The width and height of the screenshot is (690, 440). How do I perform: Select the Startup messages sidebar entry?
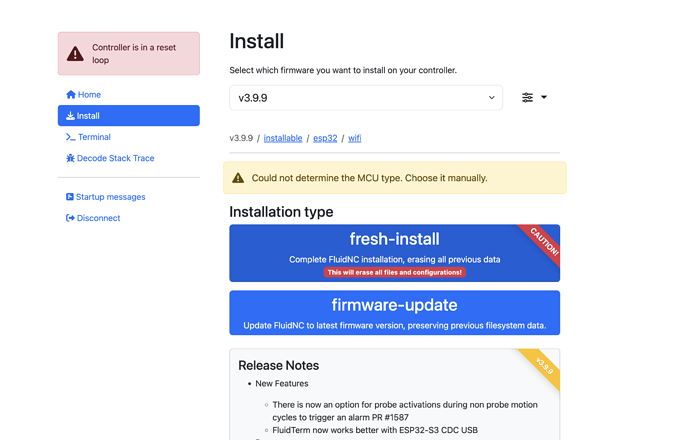(x=110, y=197)
